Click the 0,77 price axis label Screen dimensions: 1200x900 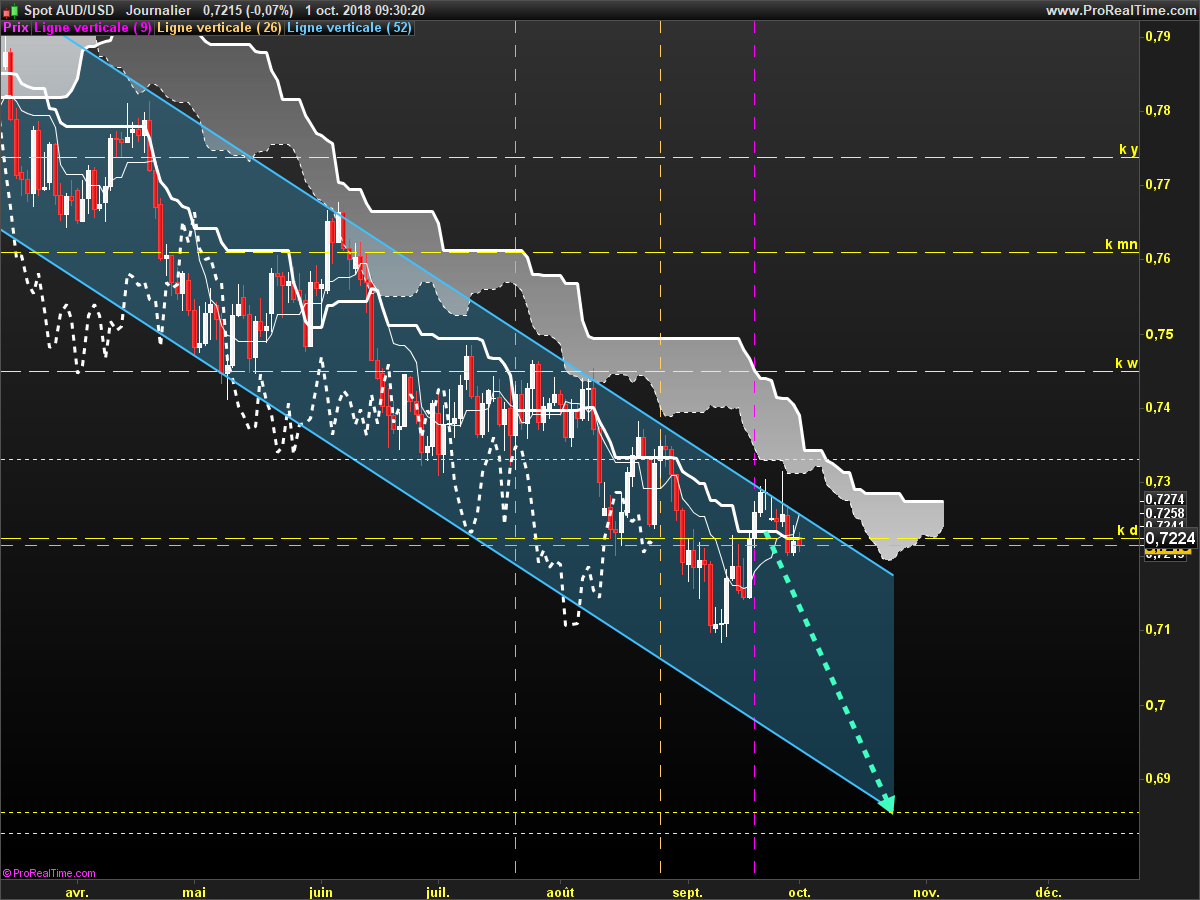click(x=1157, y=184)
